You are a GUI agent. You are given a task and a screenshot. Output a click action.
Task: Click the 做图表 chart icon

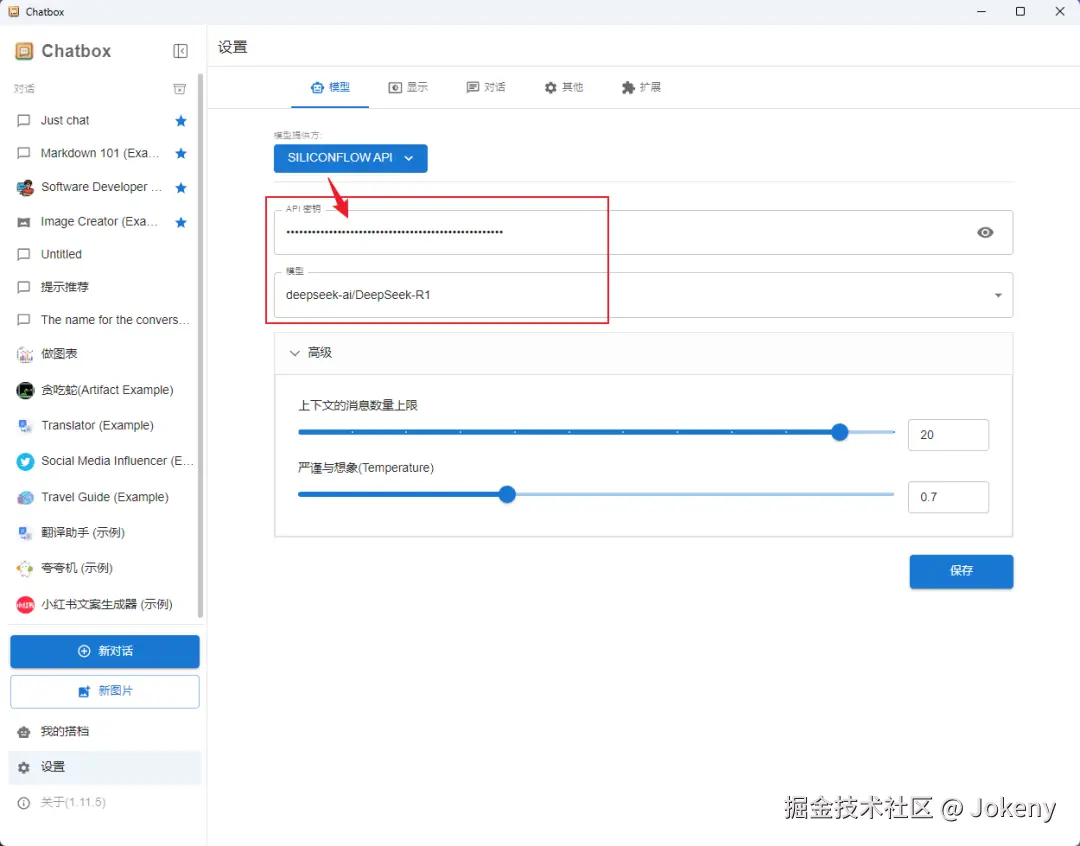click(x=25, y=354)
